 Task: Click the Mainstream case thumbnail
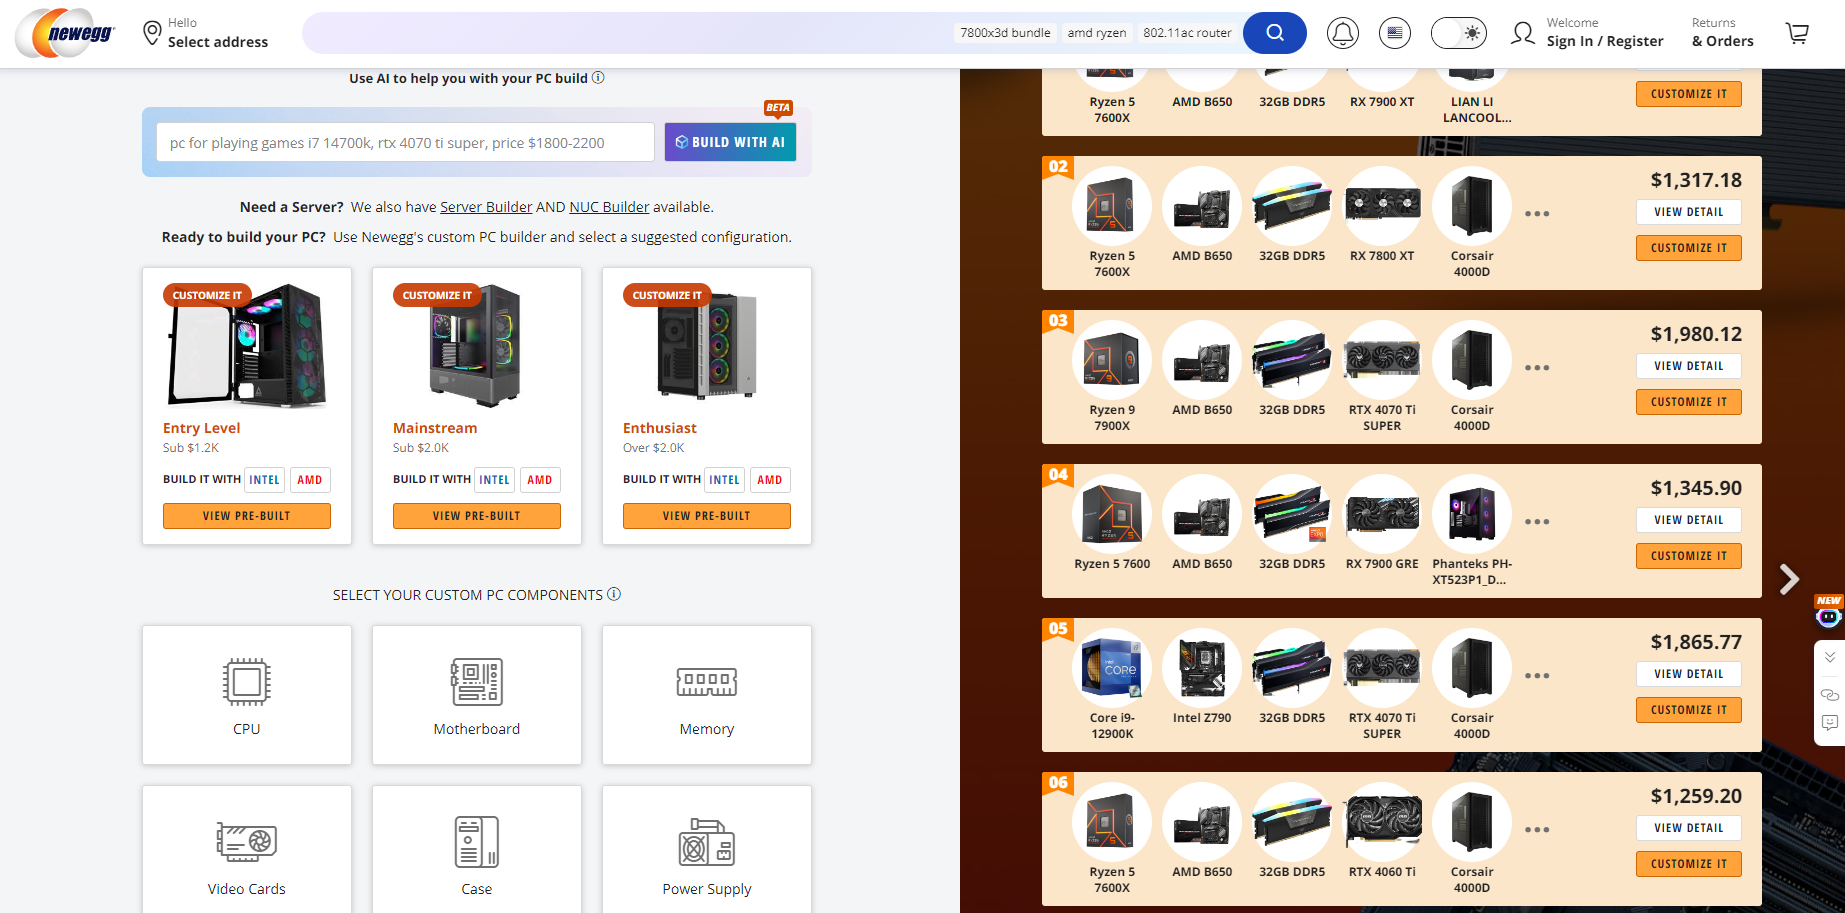pyautogui.click(x=476, y=346)
